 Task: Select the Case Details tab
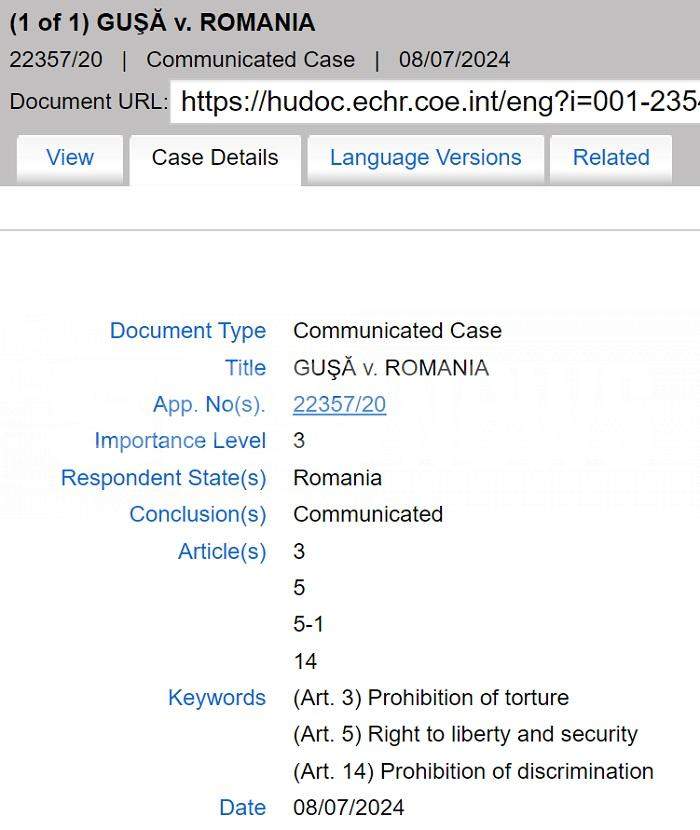tap(215, 158)
